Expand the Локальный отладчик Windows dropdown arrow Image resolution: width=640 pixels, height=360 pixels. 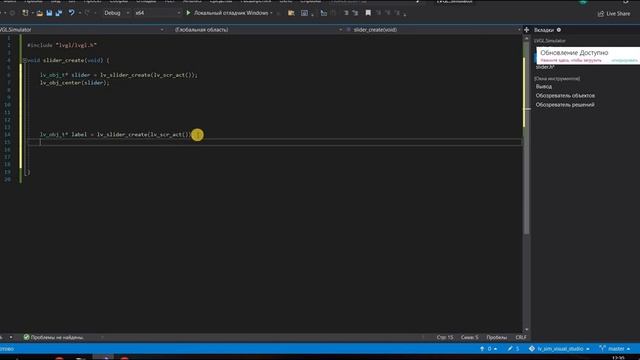click(271, 13)
